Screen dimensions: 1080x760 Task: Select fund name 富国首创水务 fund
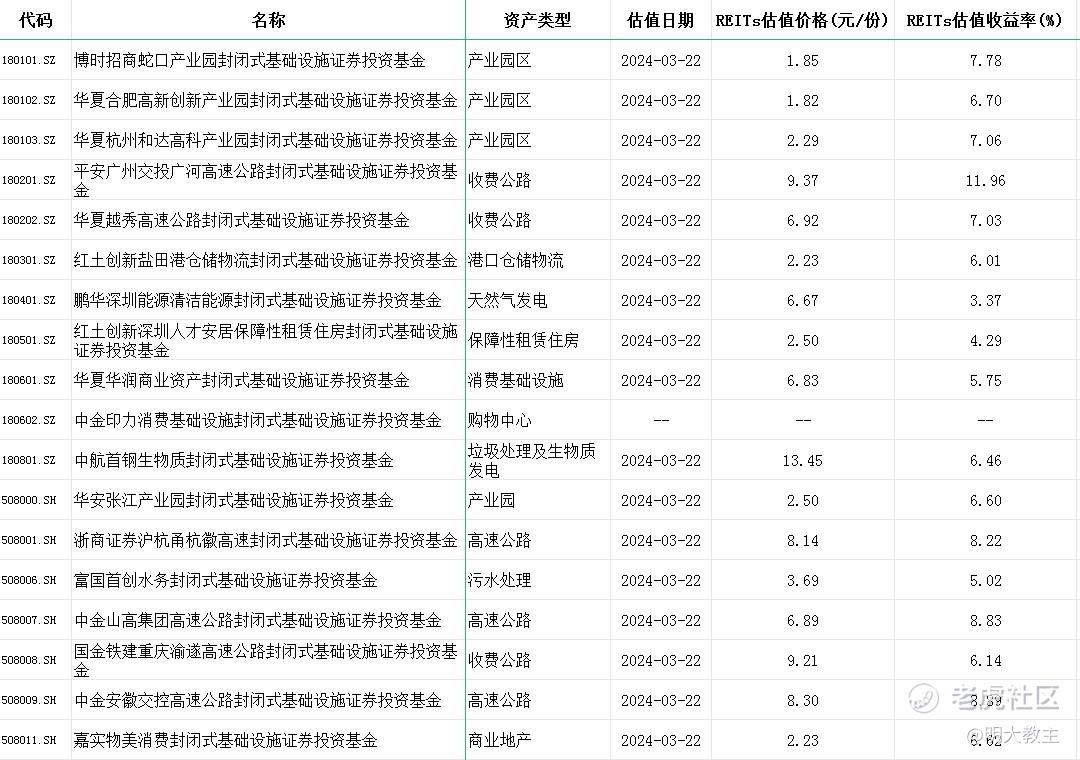tap(225, 579)
